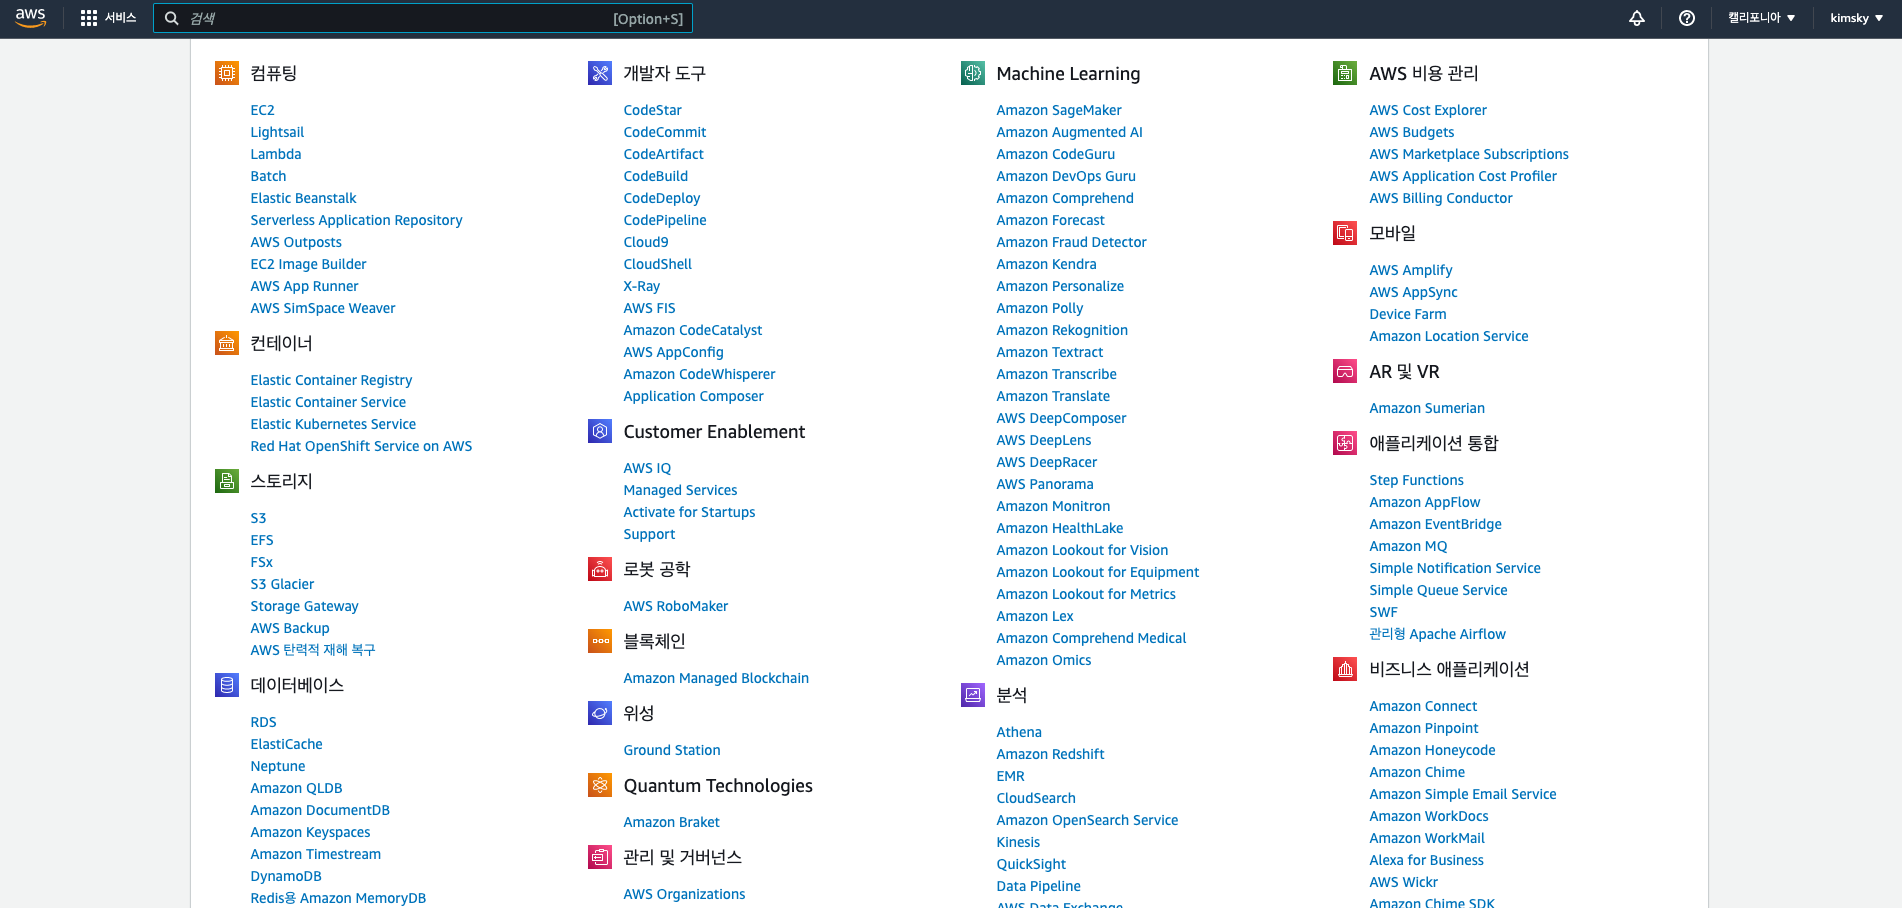The image size is (1902, 908).
Task: Open Ground Station link
Action: [x=672, y=750]
